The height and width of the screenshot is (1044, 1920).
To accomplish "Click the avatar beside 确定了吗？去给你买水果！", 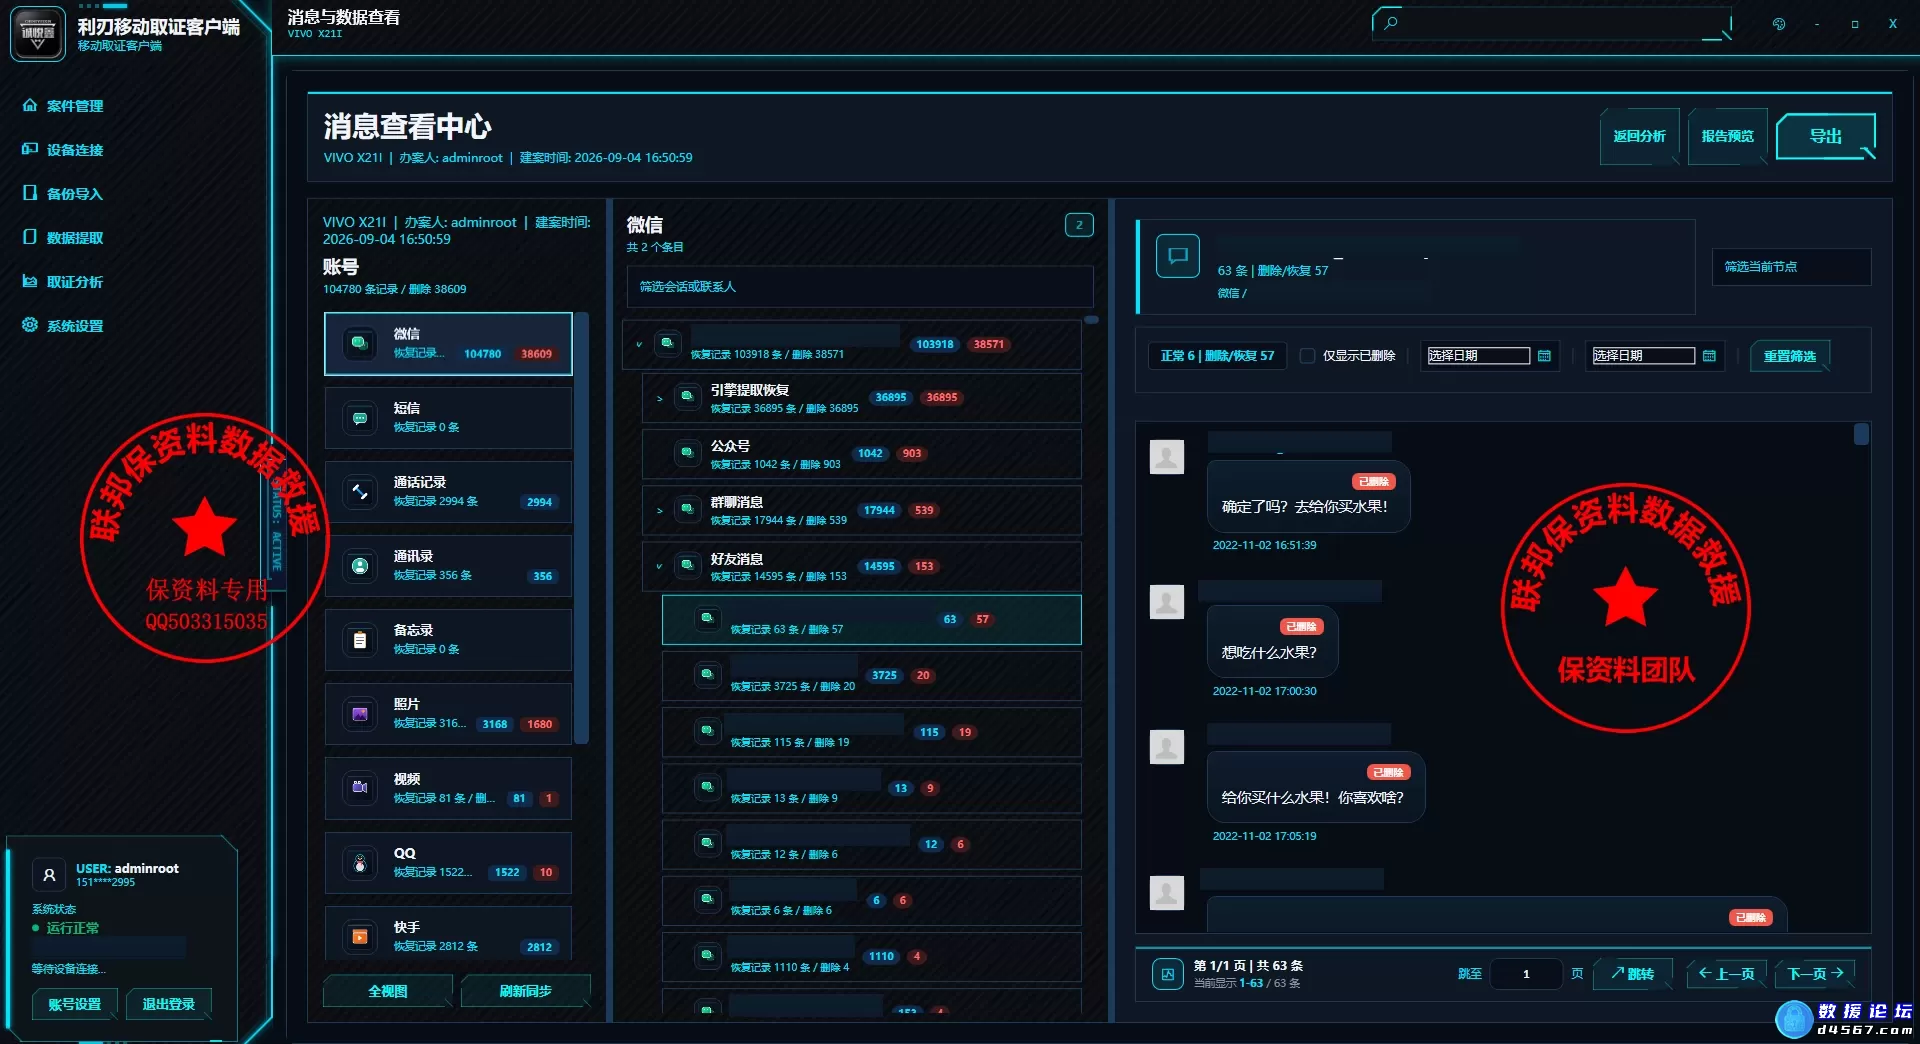I will coord(1167,457).
